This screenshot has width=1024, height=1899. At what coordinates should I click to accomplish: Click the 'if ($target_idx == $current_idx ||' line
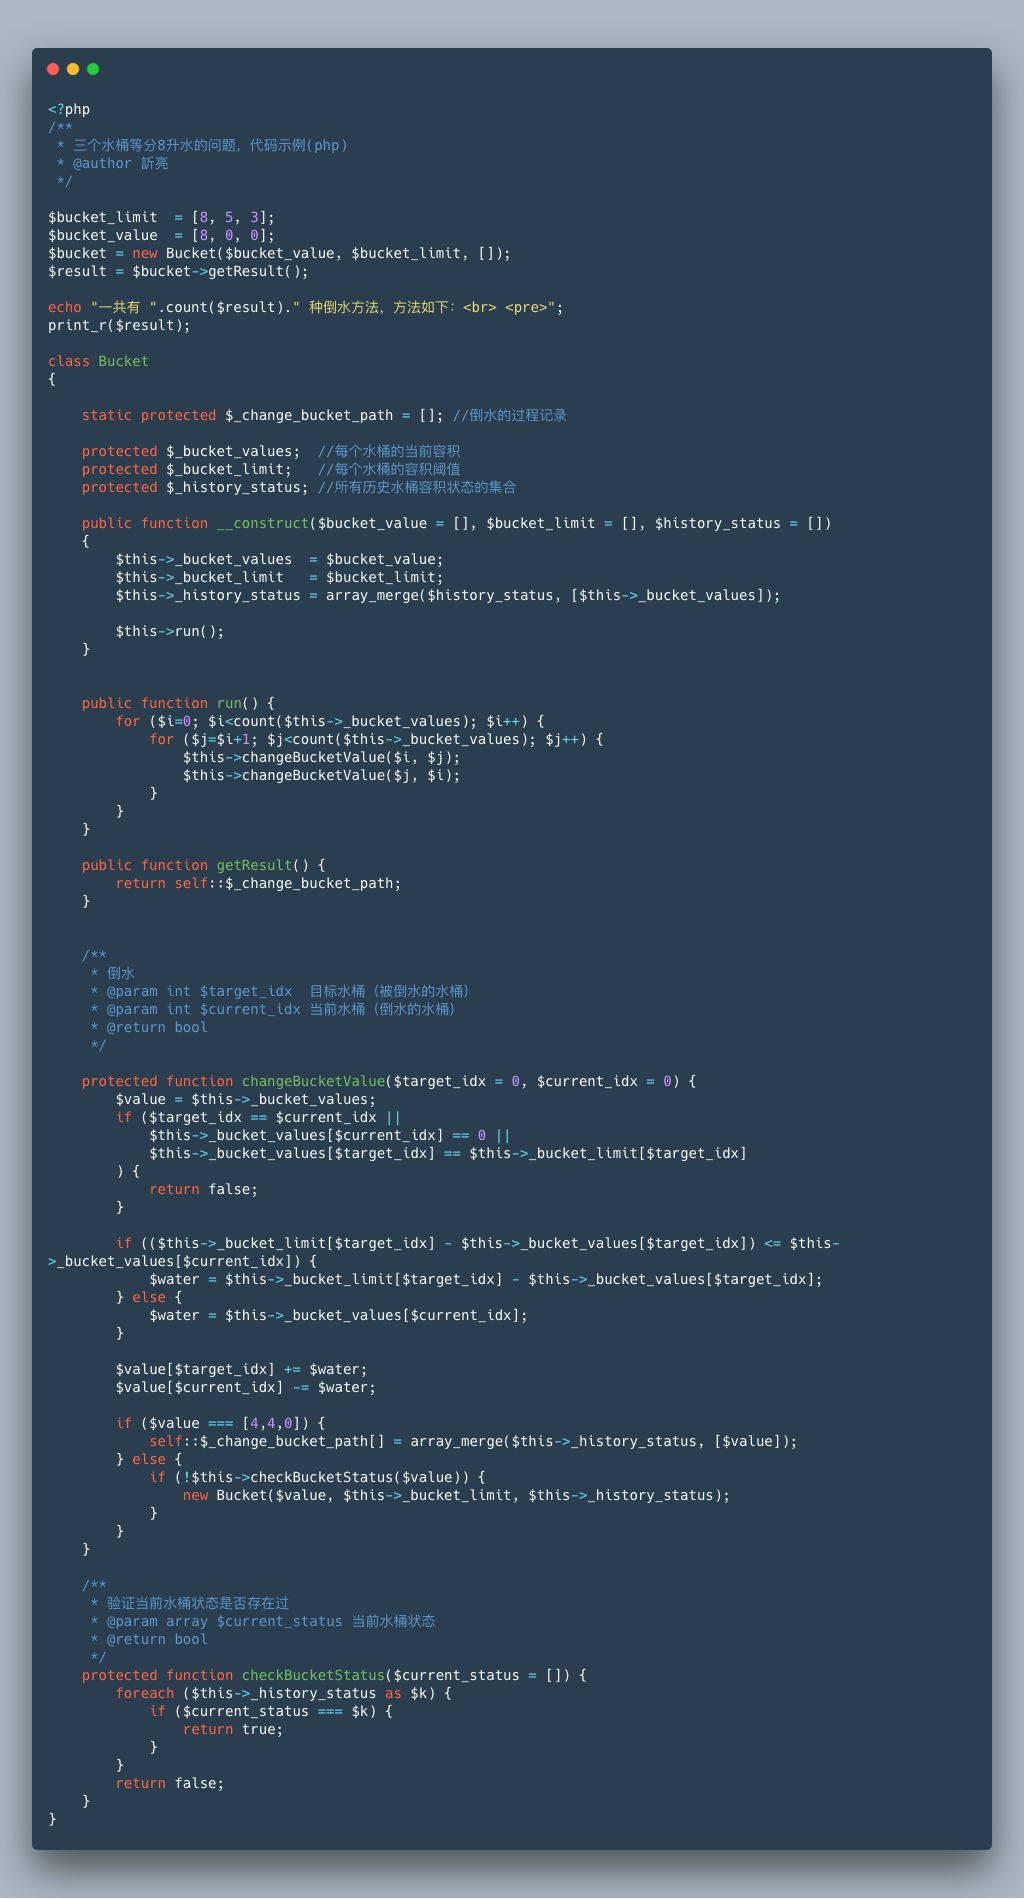point(258,1117)
